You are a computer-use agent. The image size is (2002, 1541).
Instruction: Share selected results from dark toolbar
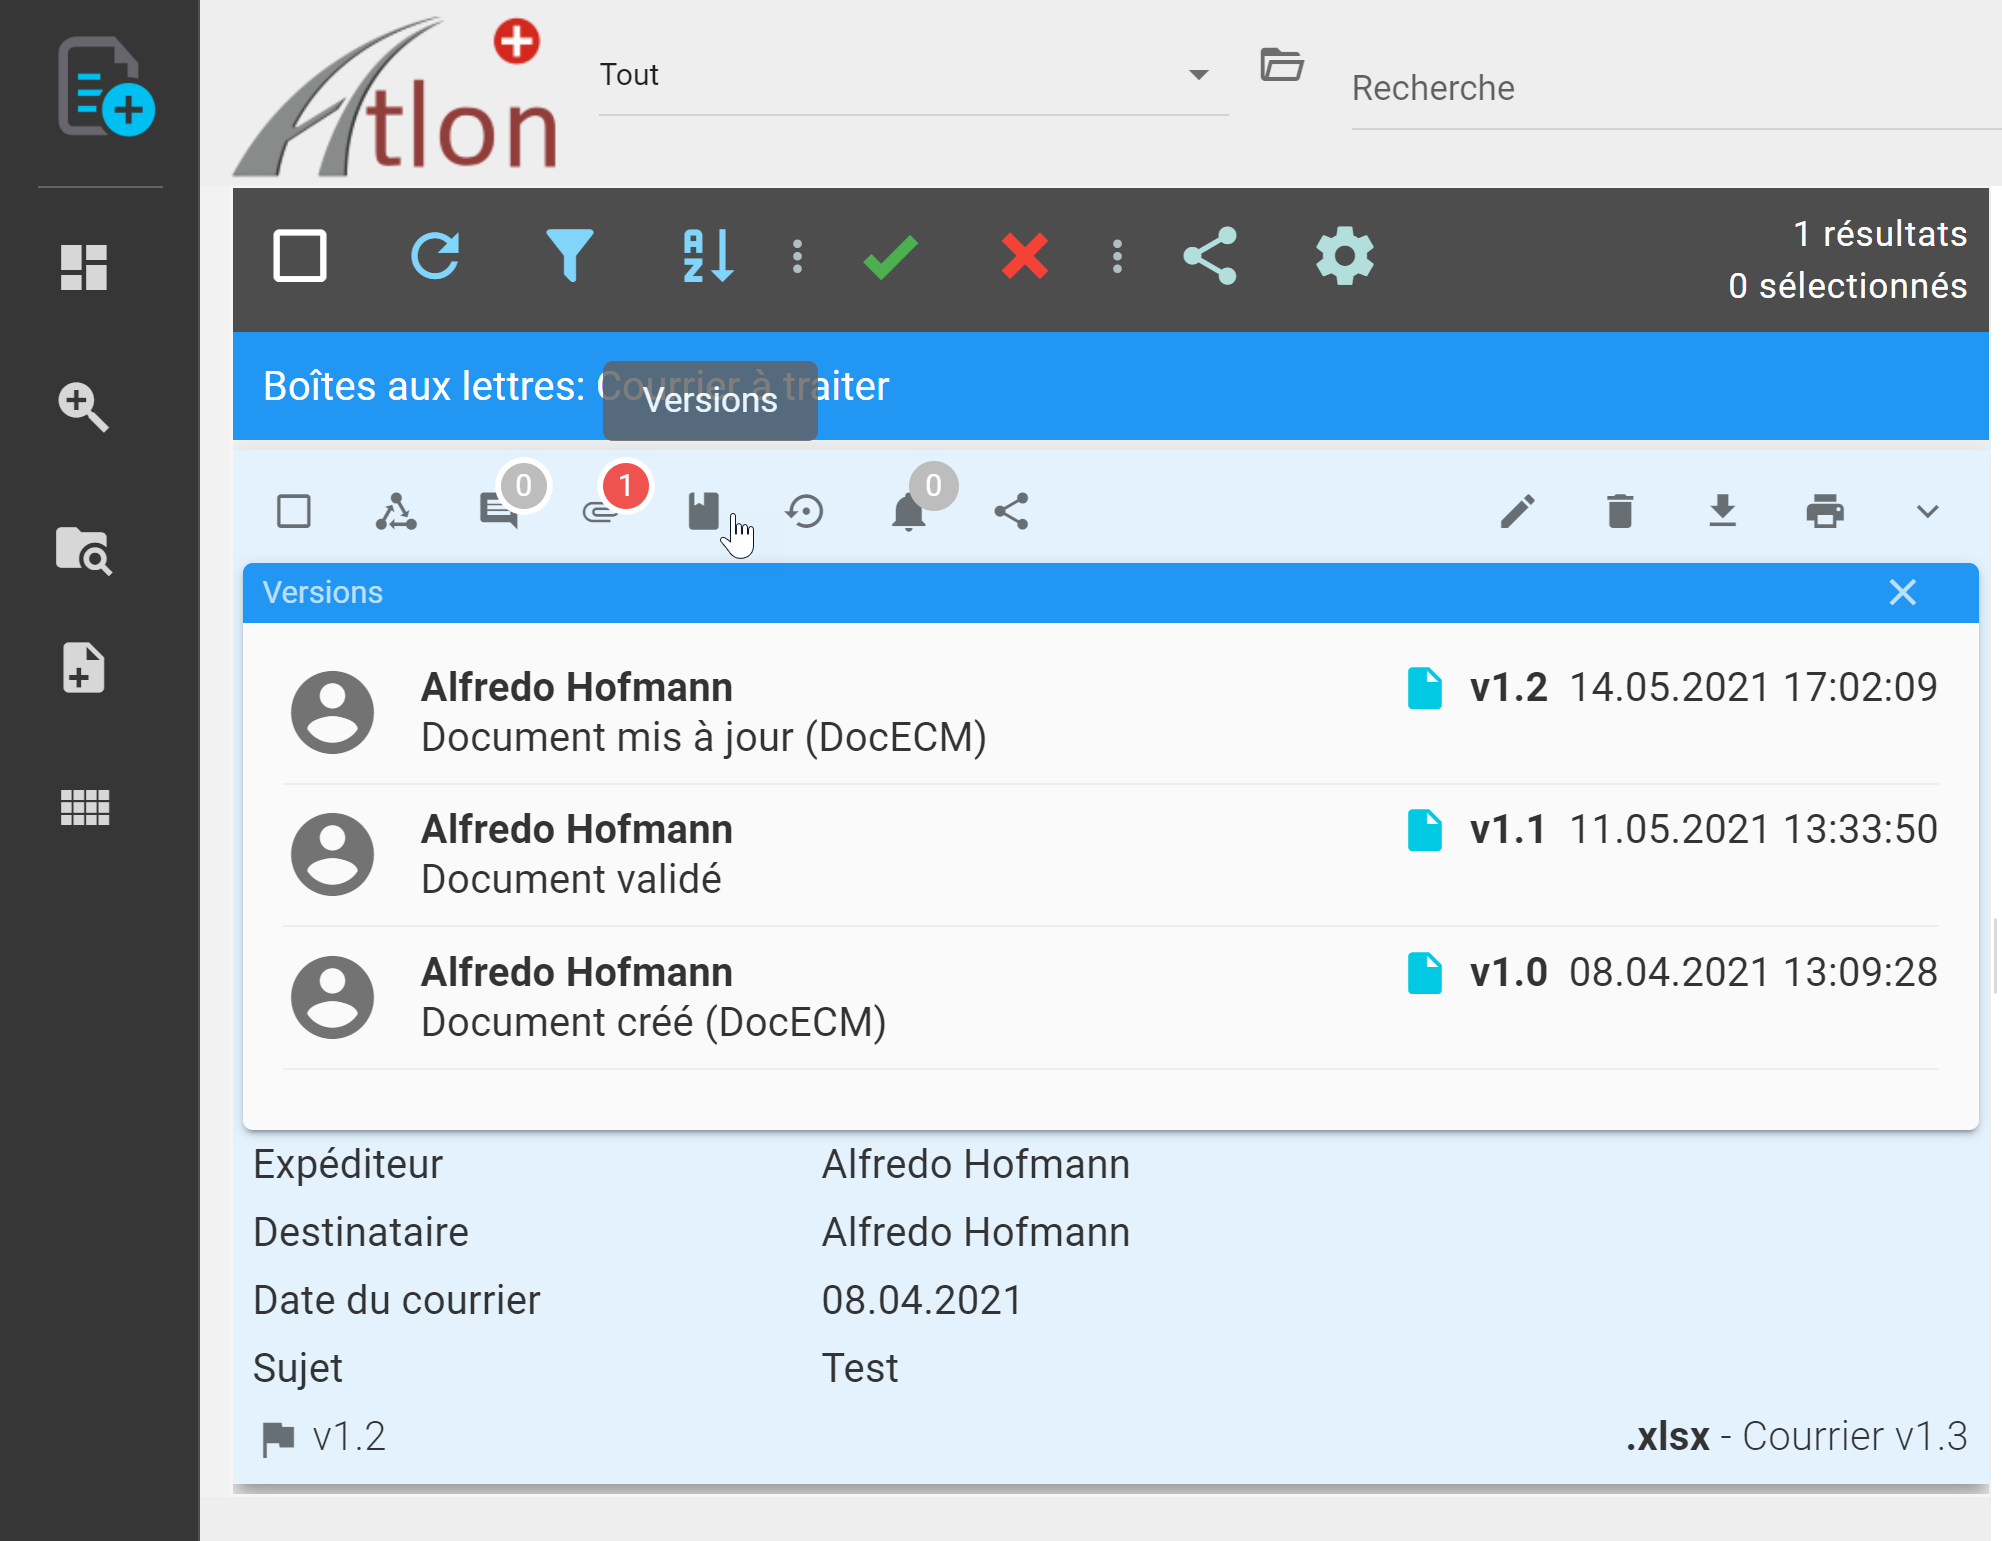point(1210,256)
